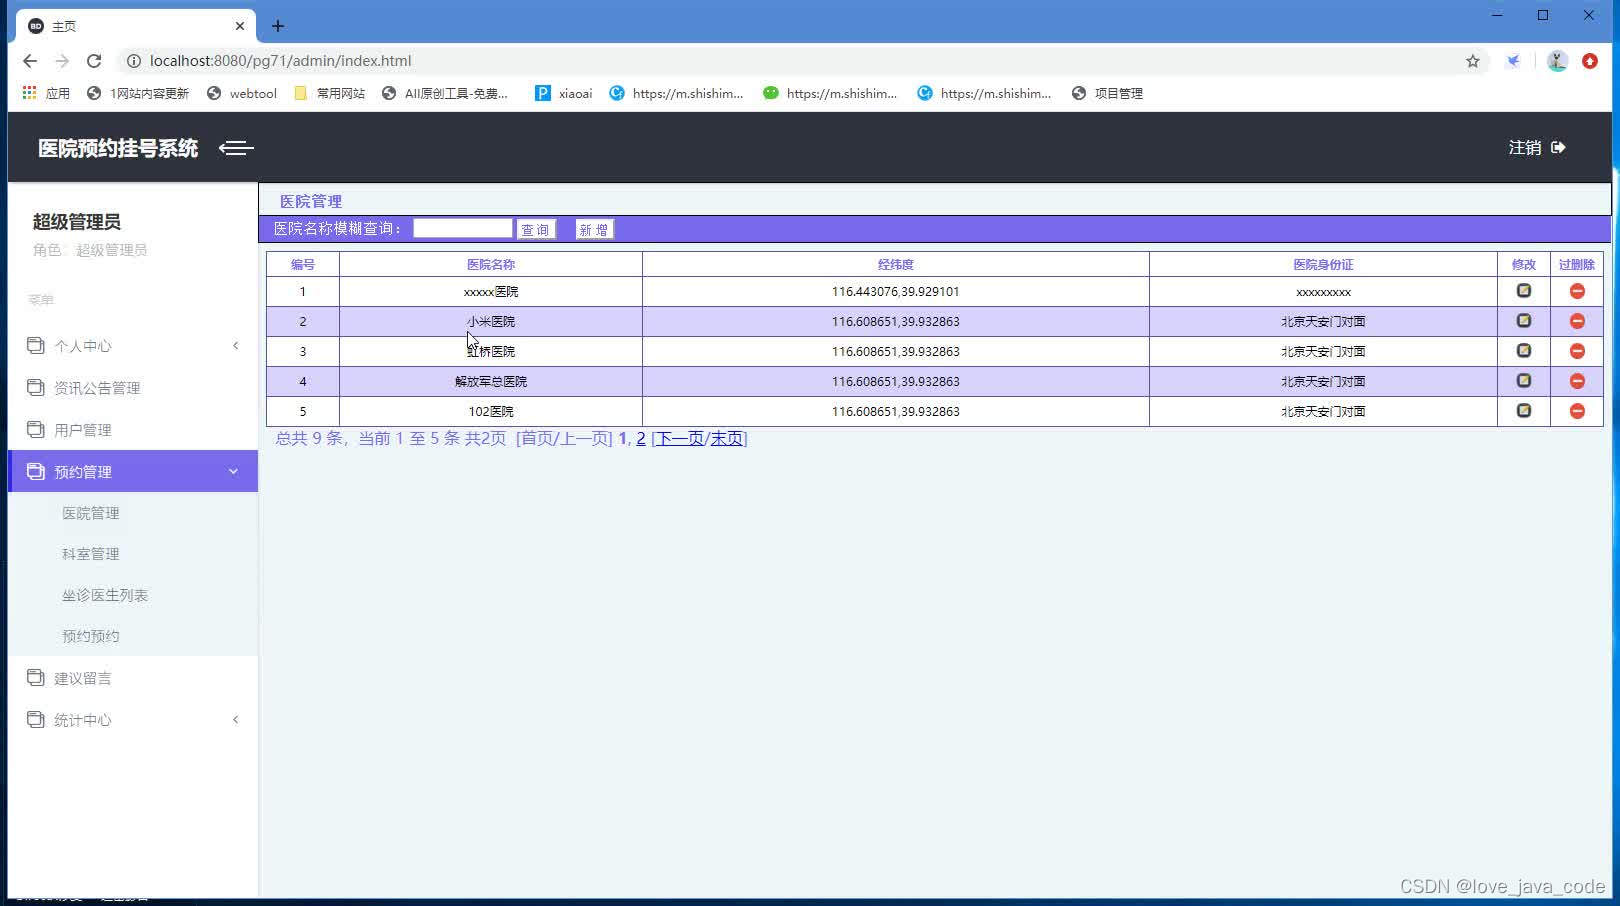
Task: Toggle sidebar with the hamburger arrow icon
Action: coord(236,148)
